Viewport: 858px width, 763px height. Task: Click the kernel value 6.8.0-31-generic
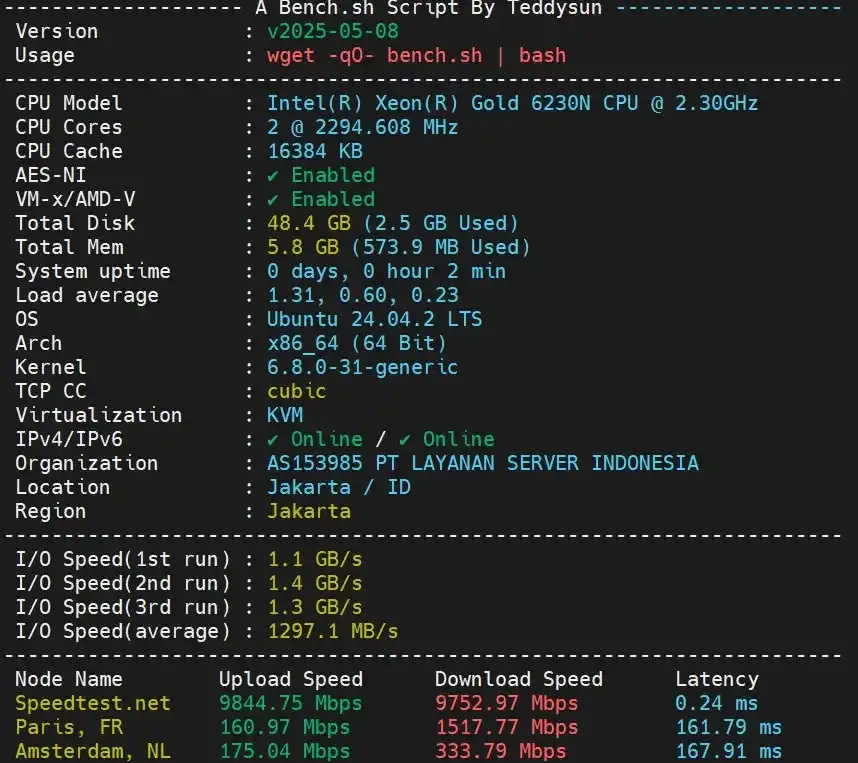click(x=362, y=367)
